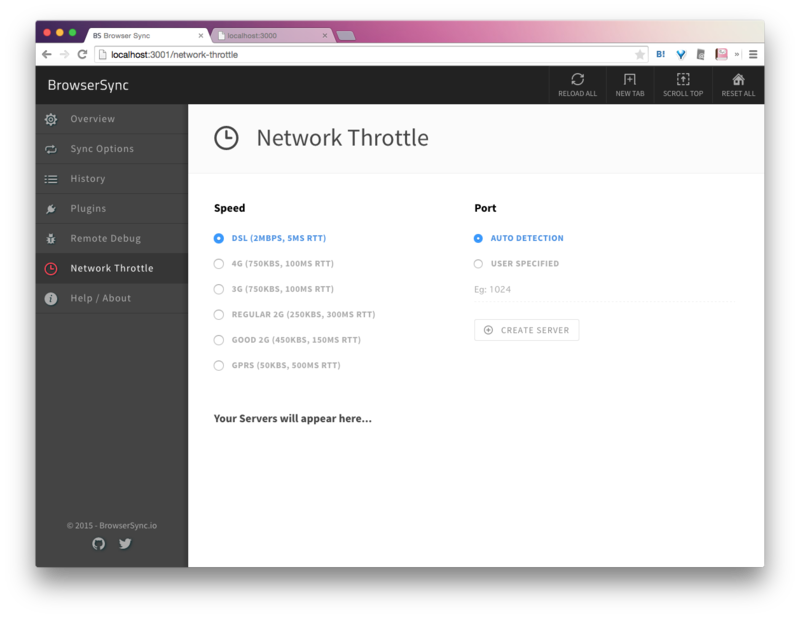Screen dimensions: 800x618
Task: Click the Help / About info icon
Action: 51,299
